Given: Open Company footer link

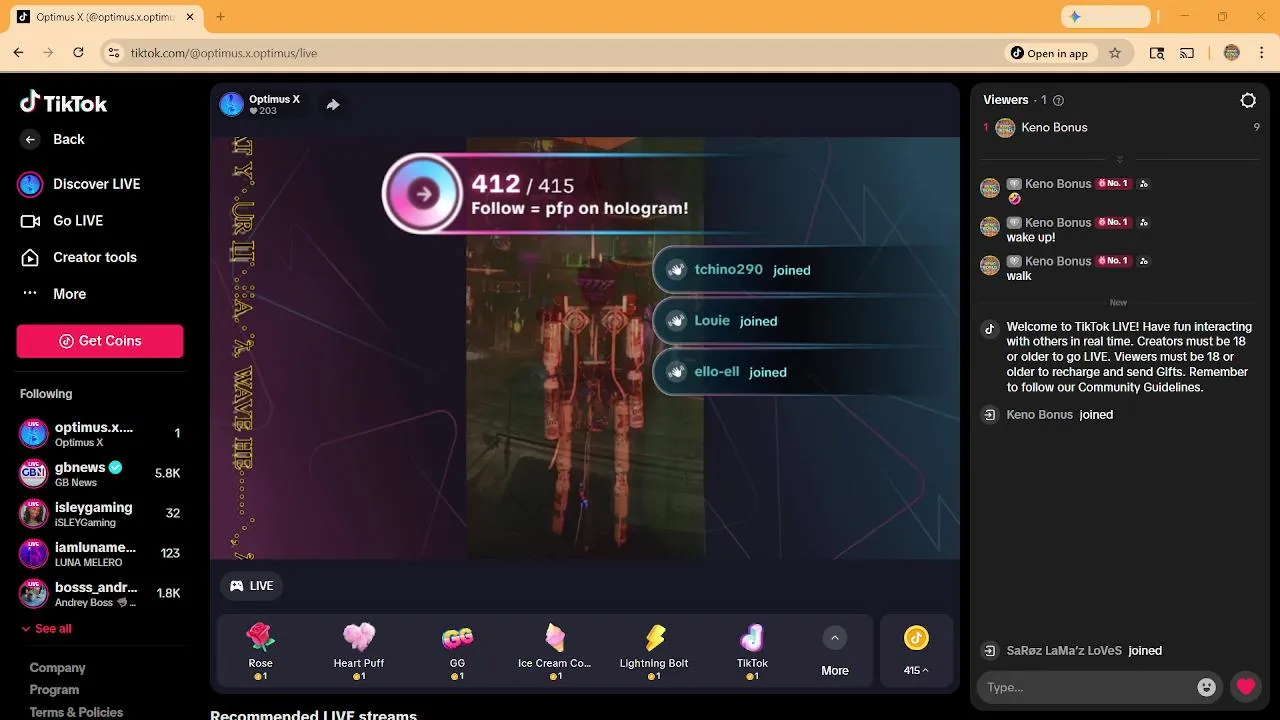Looking at the screenshot, I should [57, 668].
